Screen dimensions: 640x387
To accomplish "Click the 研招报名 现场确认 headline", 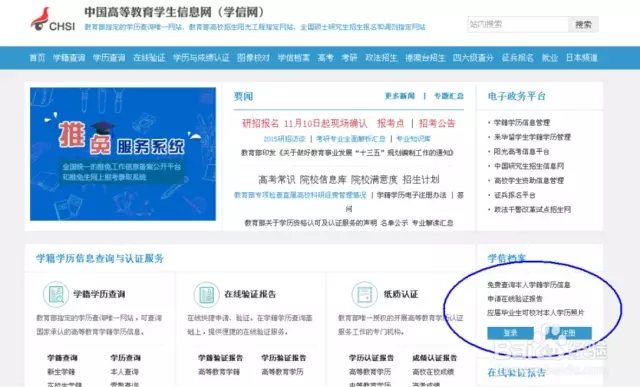I will click(x=304, y=123).
